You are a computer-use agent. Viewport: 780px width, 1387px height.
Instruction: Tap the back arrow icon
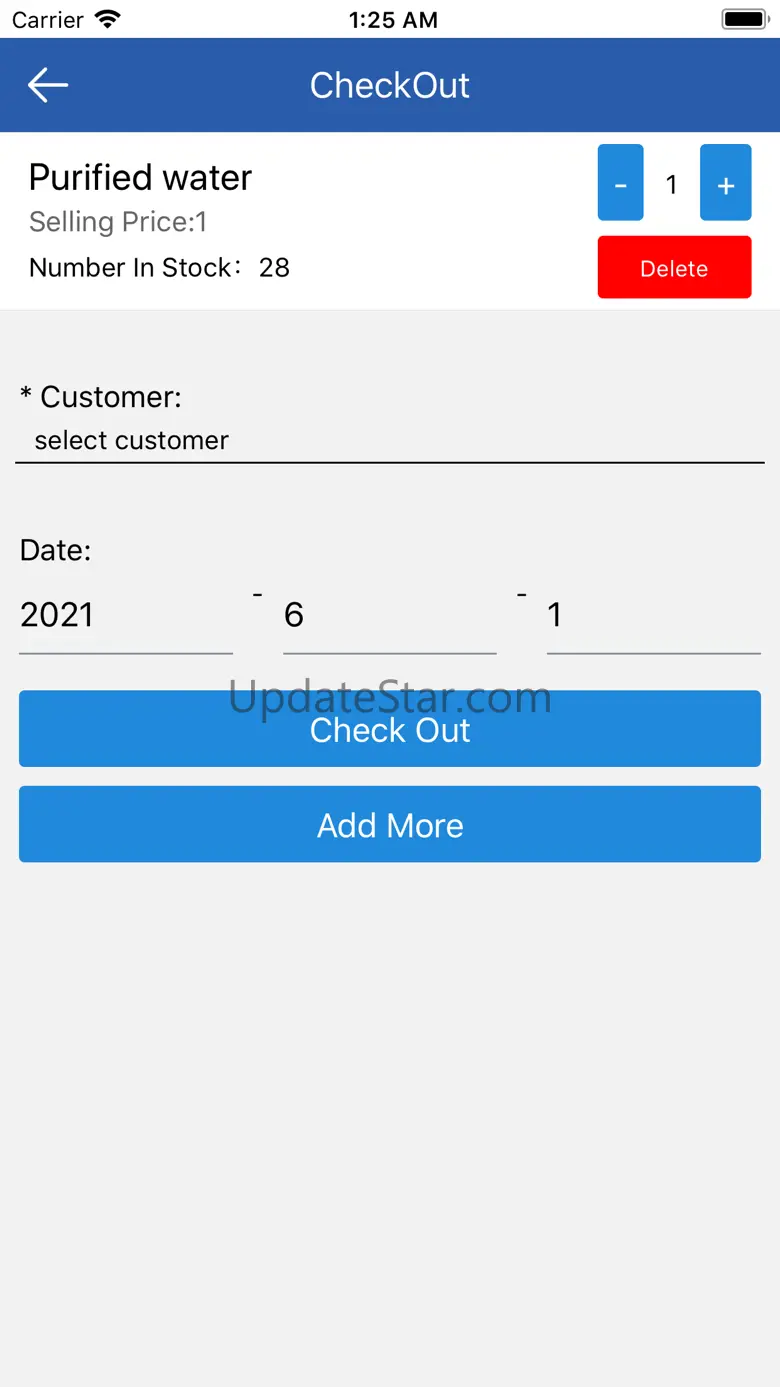[47, 85]
